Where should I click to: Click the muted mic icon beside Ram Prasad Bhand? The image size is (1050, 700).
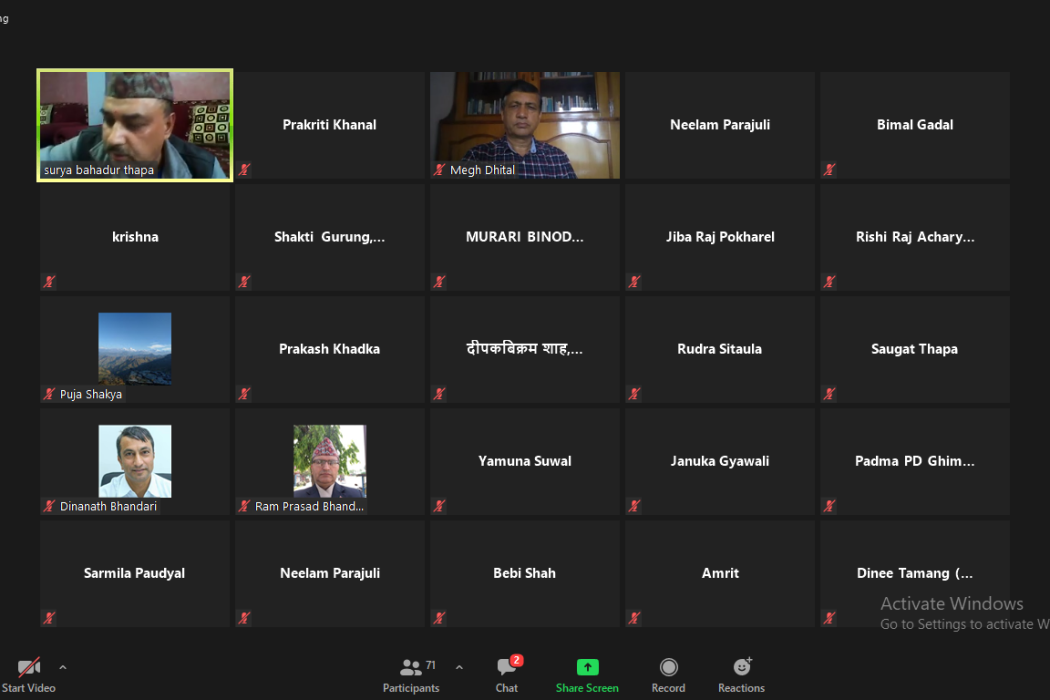click(x=244, y=506)
